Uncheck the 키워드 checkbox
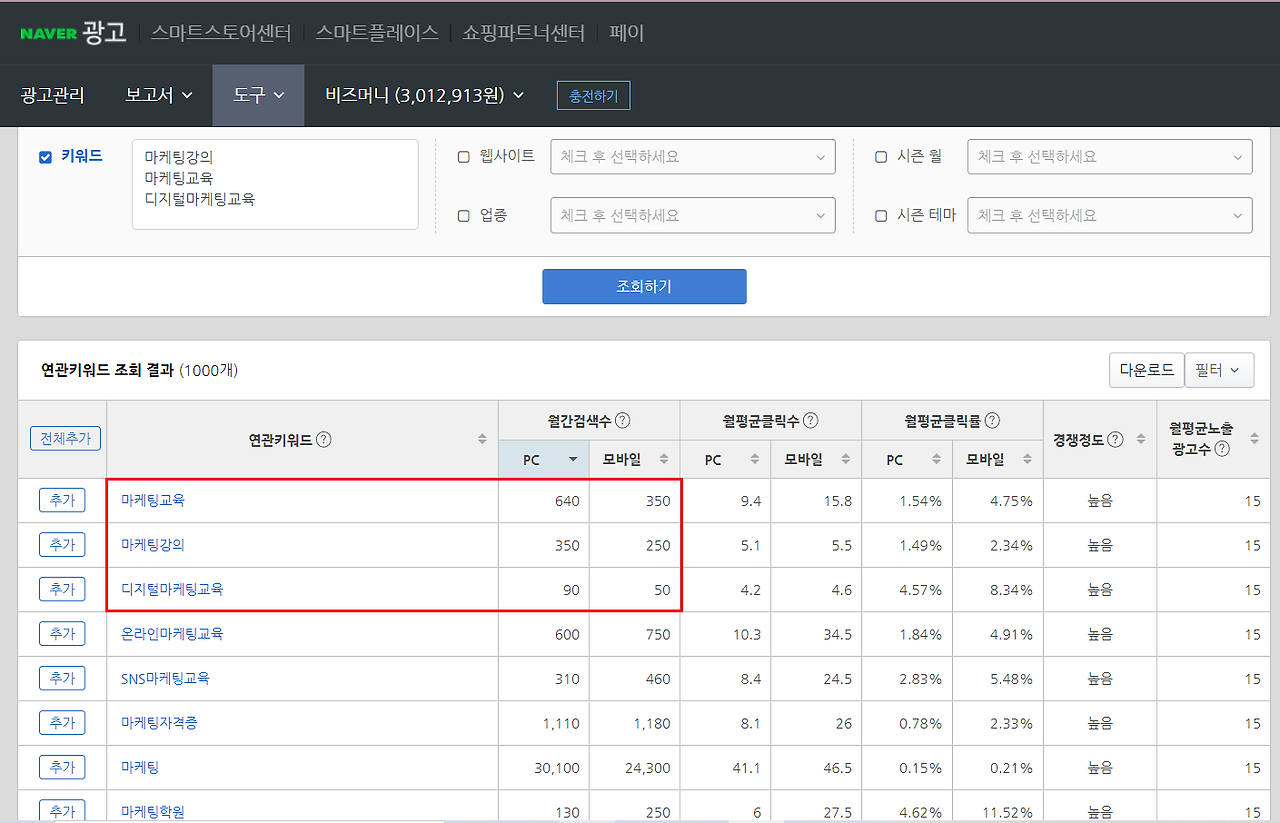The width and height of the screenshot is (1280, 823). coord(45,157)
